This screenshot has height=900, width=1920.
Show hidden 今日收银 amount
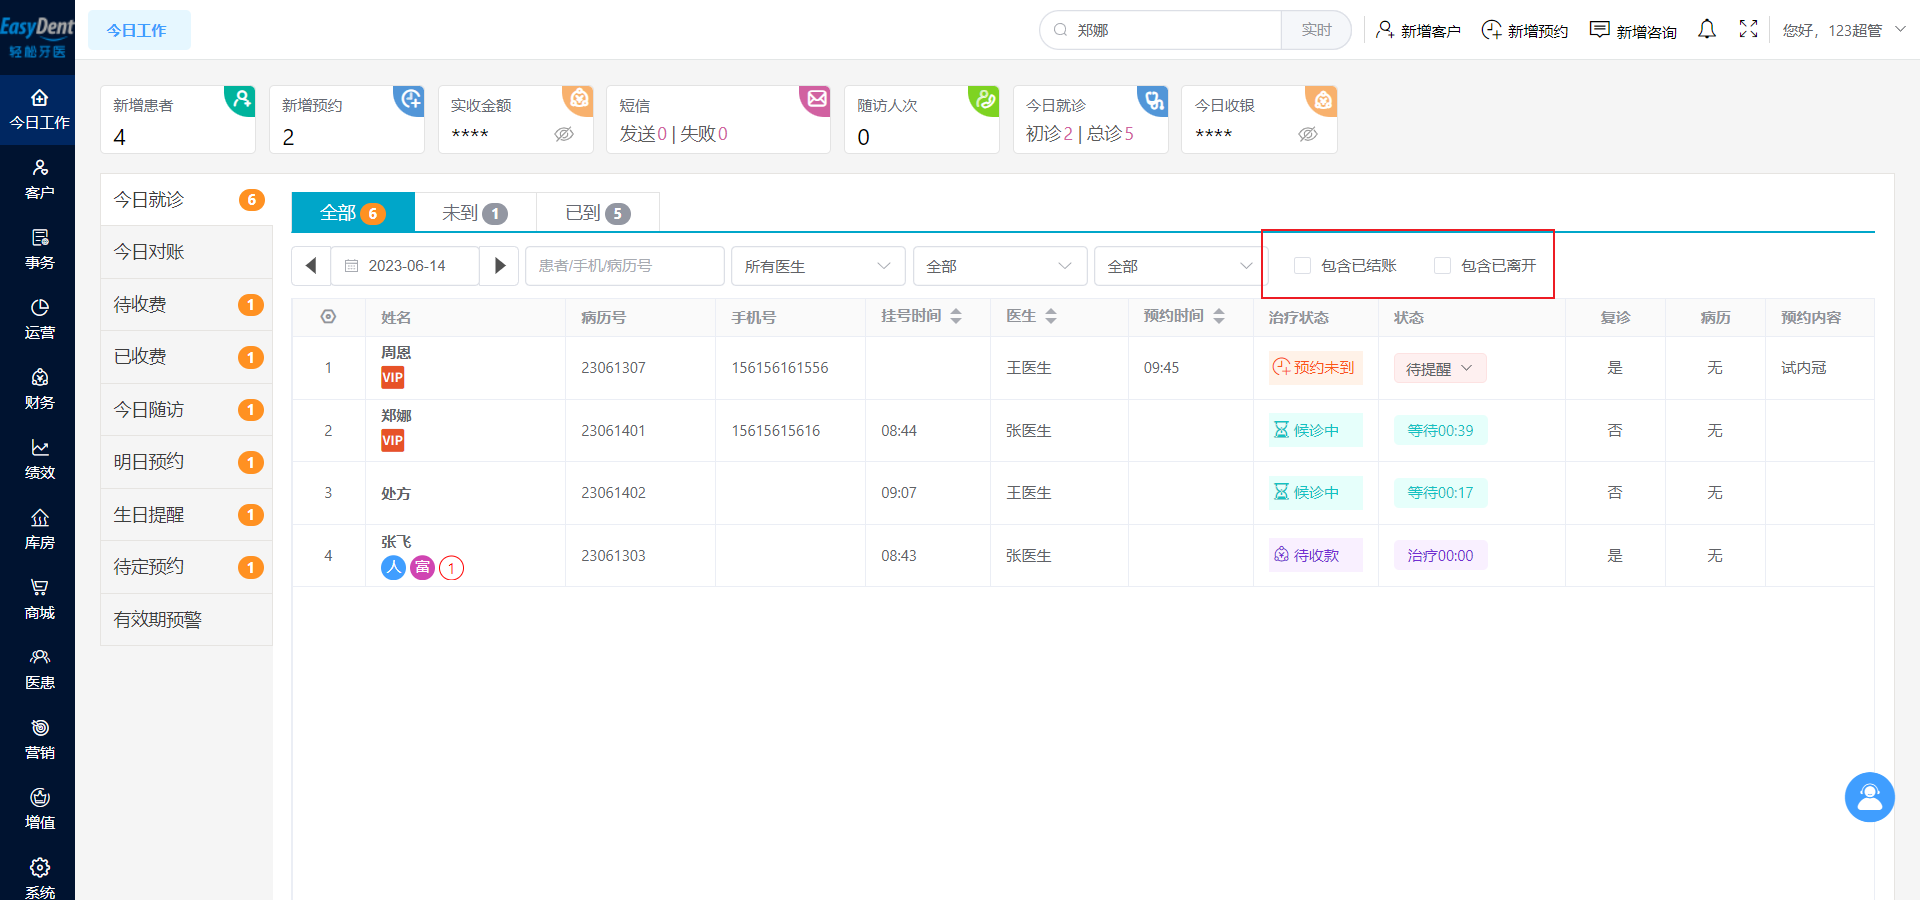pos(1308,134)
